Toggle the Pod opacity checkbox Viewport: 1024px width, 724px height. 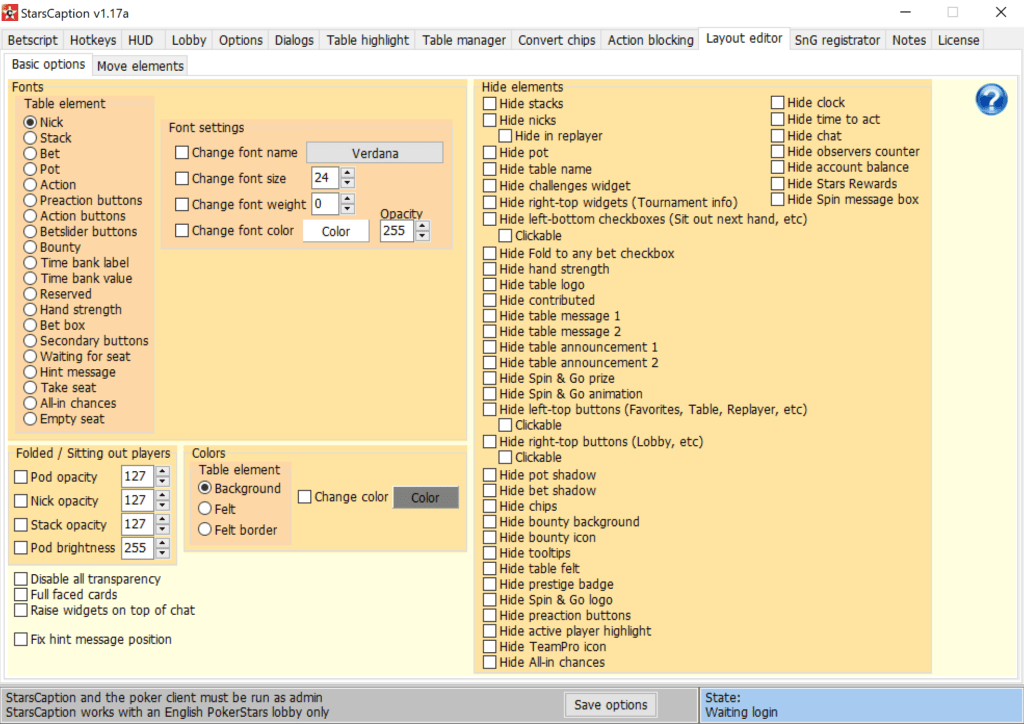21,477
